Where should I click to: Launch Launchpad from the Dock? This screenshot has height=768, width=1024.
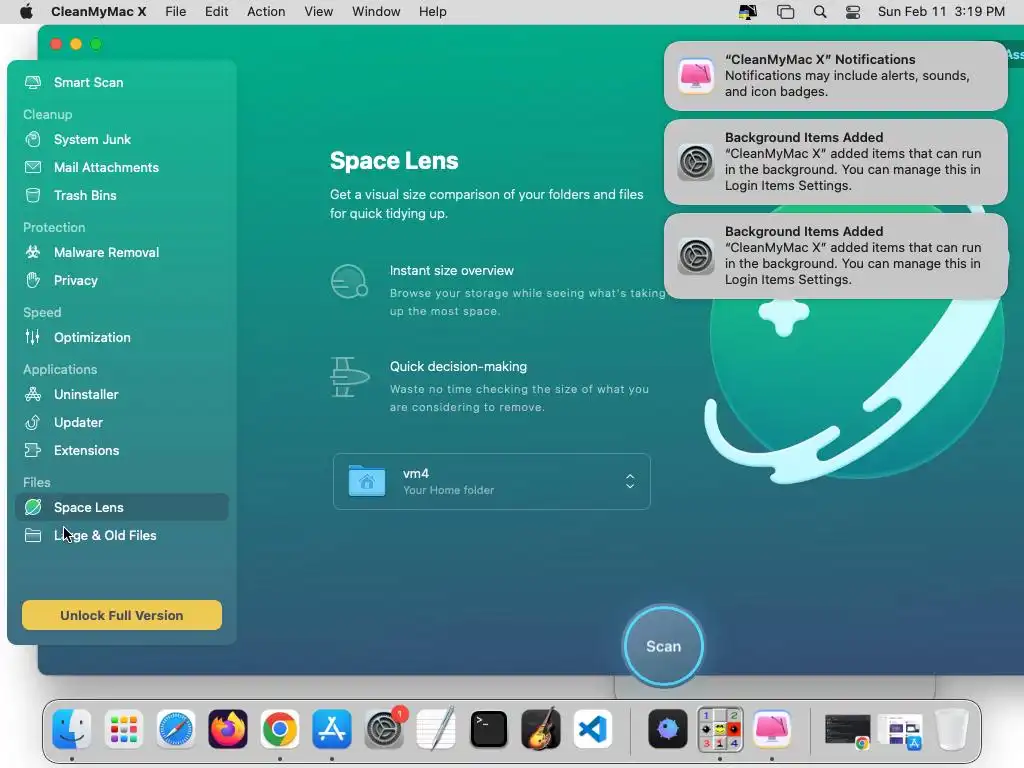(x=123, y=729)
